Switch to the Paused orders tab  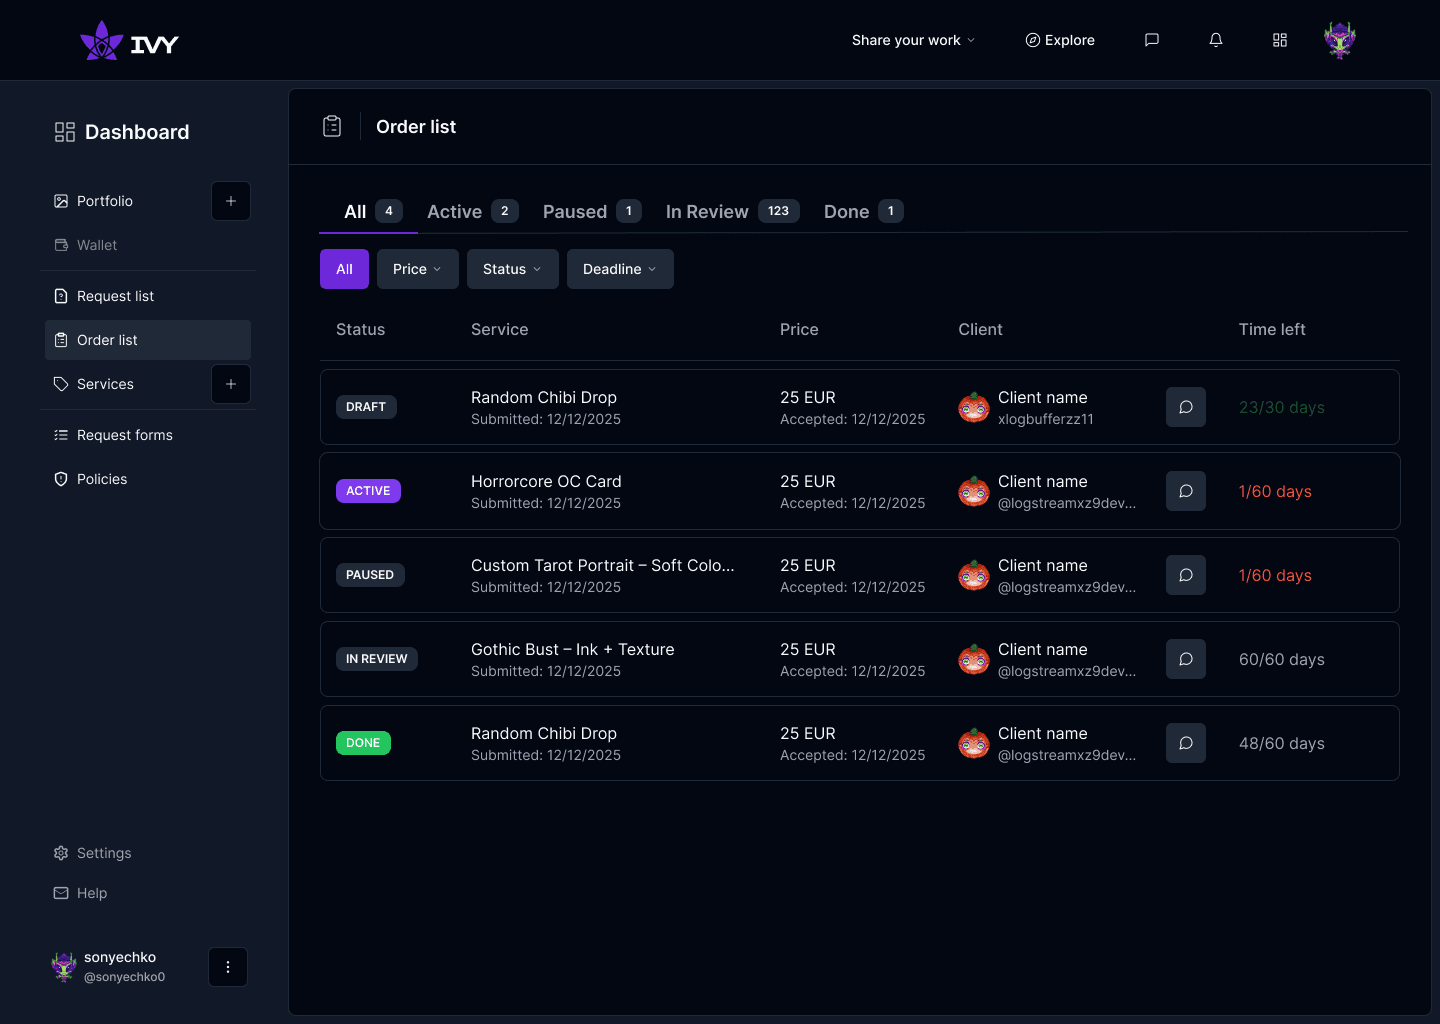click(x=592, y=211)
